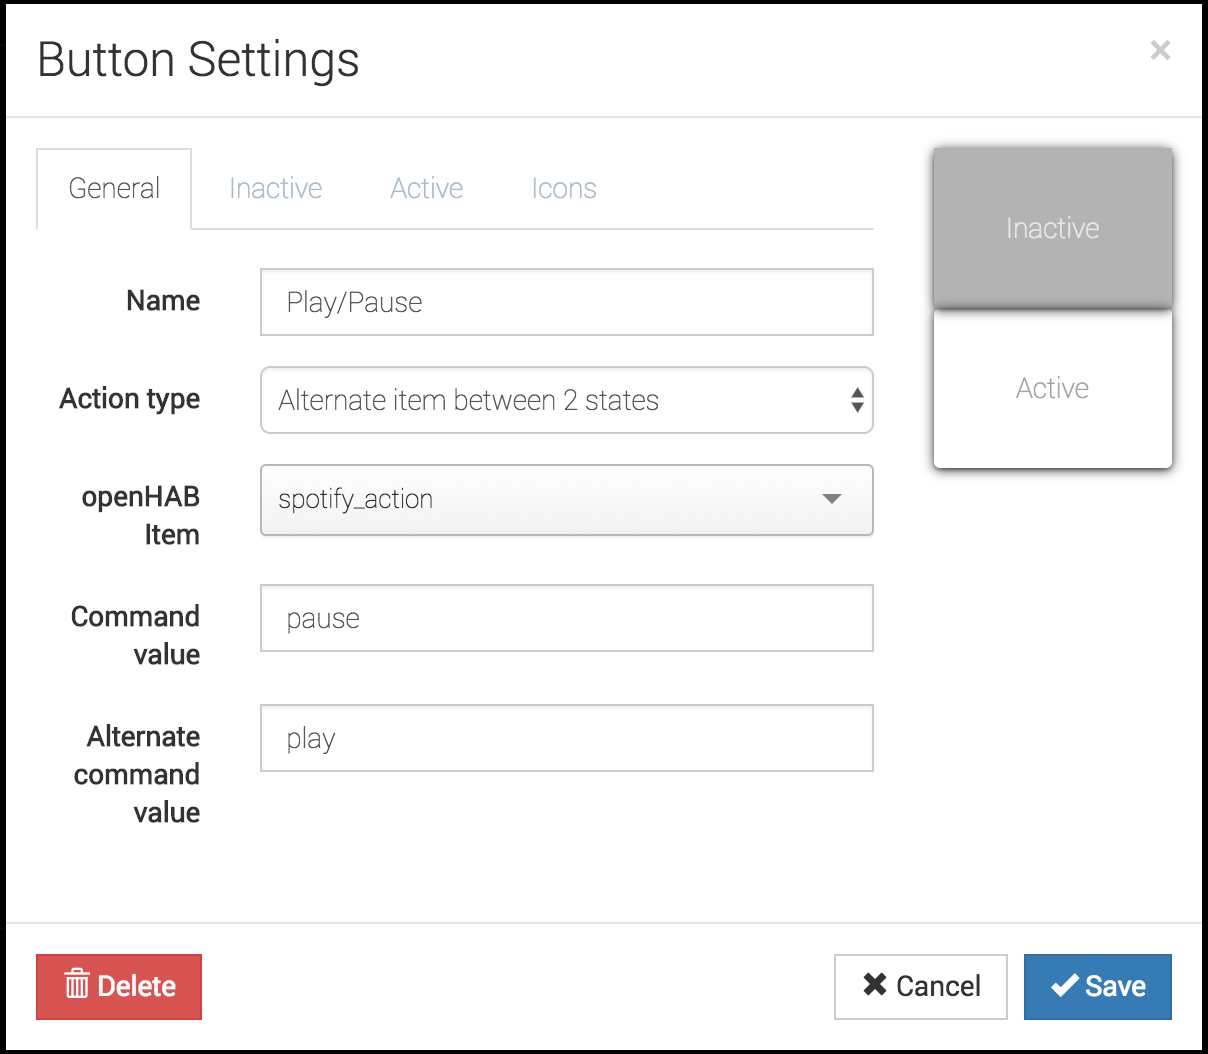Click the up/down arrows on Action type
Image resolution: width=1208 pixels, height=1054 pixels.
[857, 400]
